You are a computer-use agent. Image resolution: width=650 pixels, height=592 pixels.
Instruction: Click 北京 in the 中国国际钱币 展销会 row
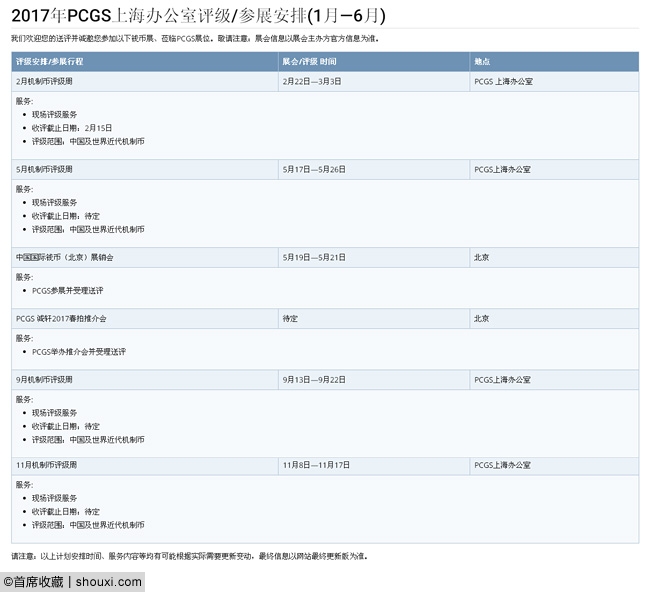tap(482, 257)
